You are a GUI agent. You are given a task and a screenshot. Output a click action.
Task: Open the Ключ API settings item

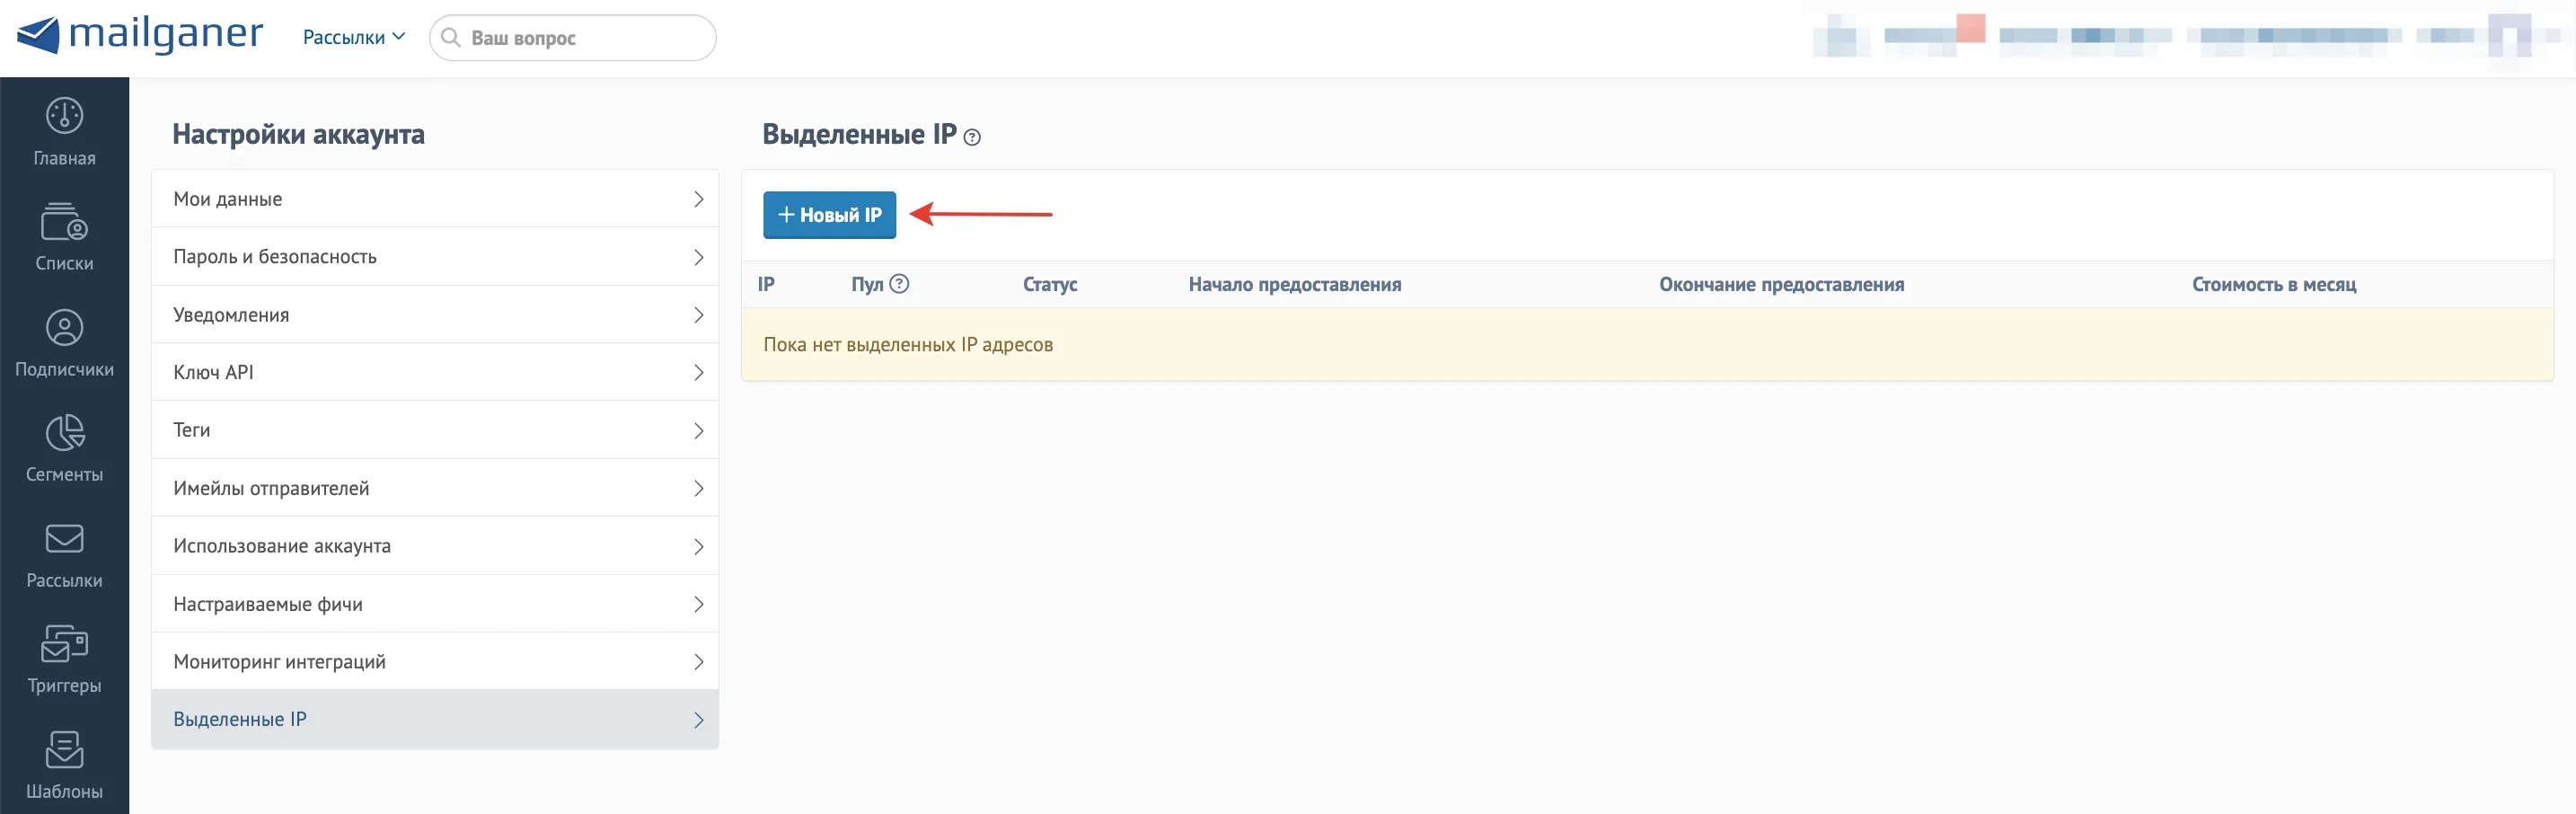pos(435,372)
